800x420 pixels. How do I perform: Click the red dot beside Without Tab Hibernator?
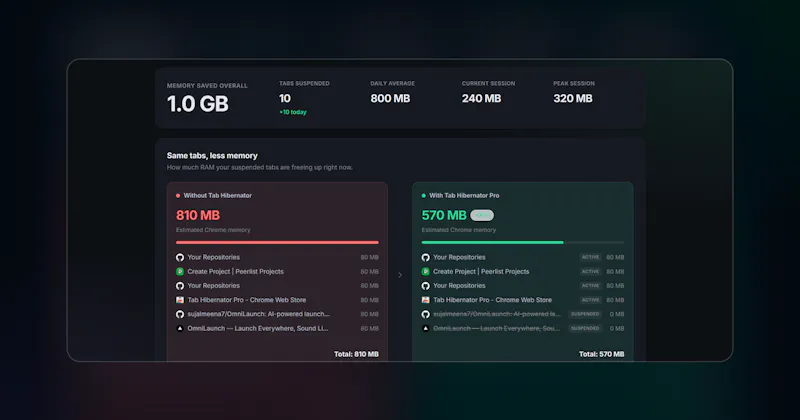[178, 195]
